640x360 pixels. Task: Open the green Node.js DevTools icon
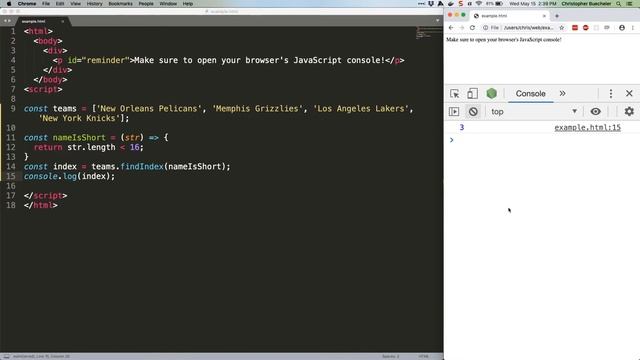pyautogui.click(x=491, y=93)
